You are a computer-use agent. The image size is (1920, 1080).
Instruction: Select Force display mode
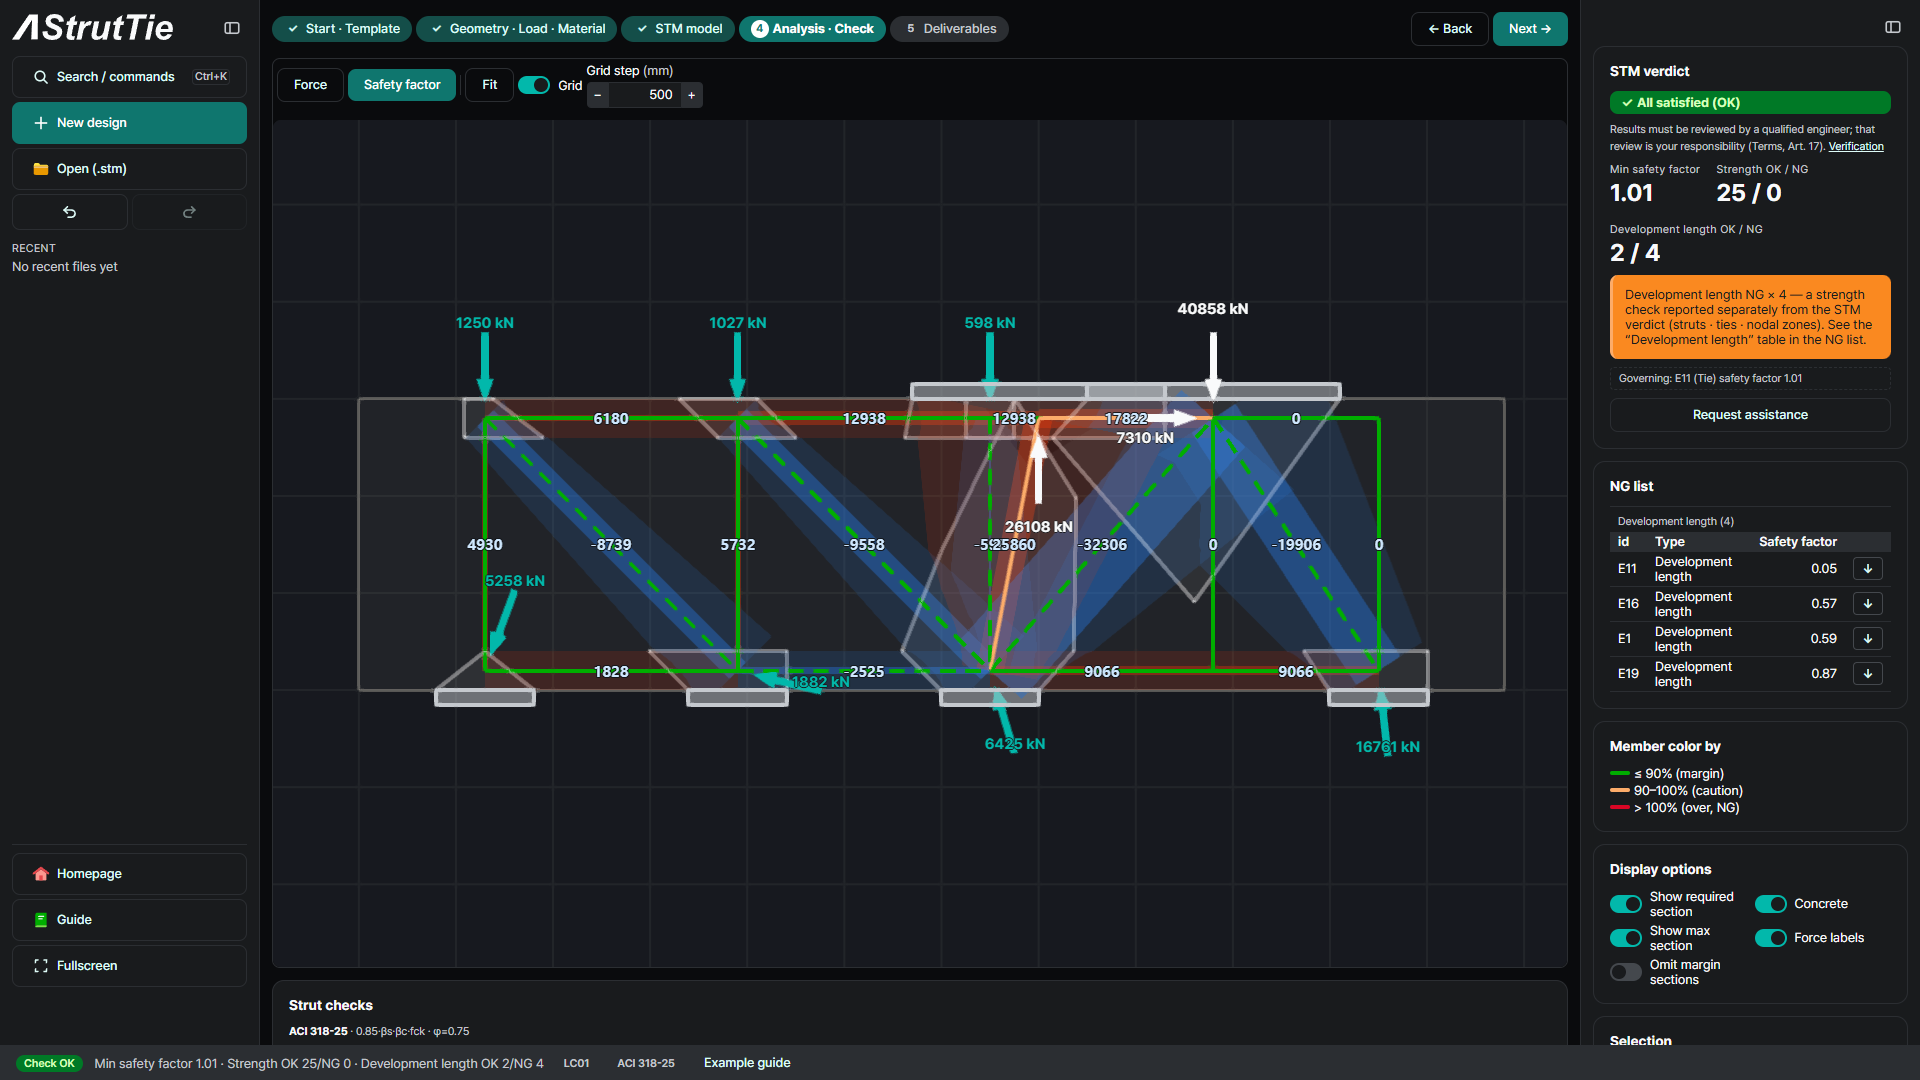coord(310,85)
